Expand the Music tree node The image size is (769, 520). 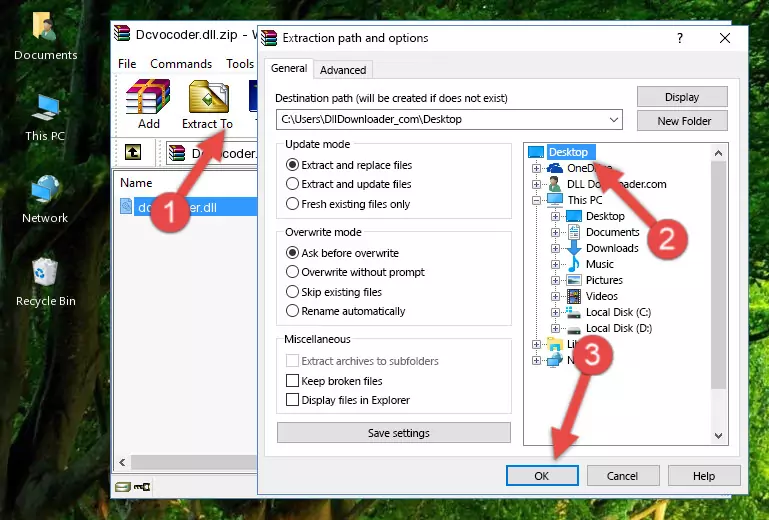click(555, 264)
